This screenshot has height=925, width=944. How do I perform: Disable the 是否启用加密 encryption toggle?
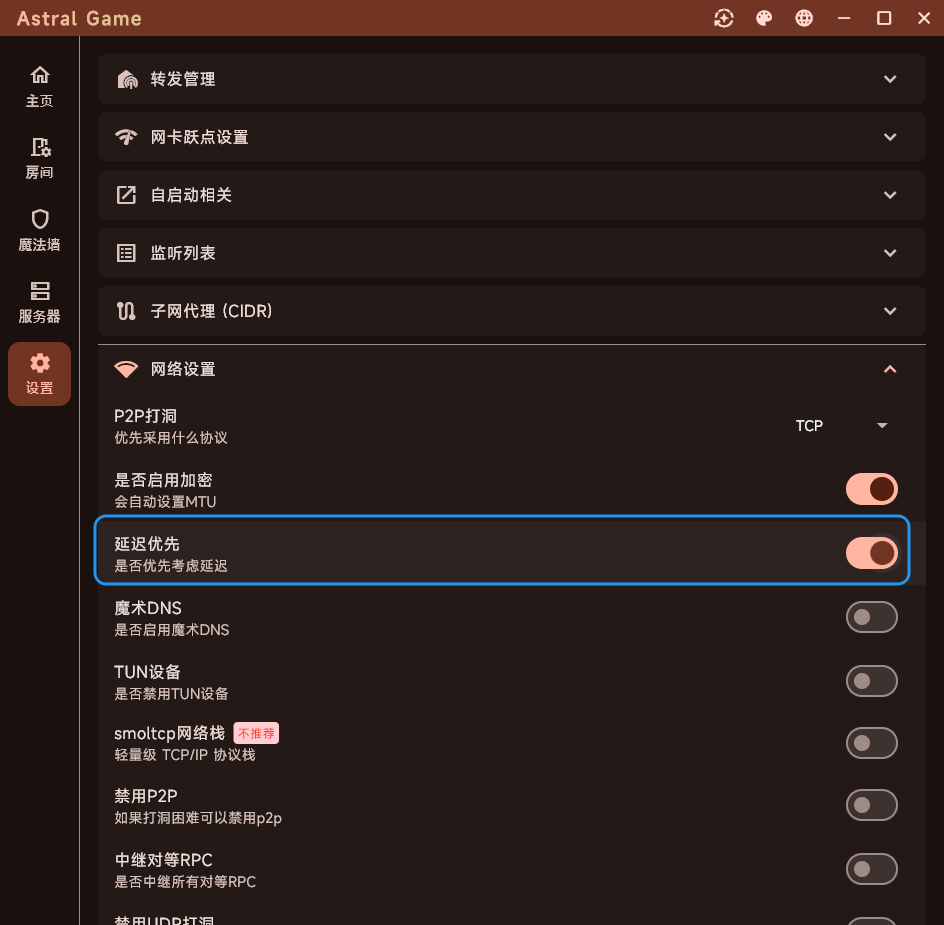(871, 489)
